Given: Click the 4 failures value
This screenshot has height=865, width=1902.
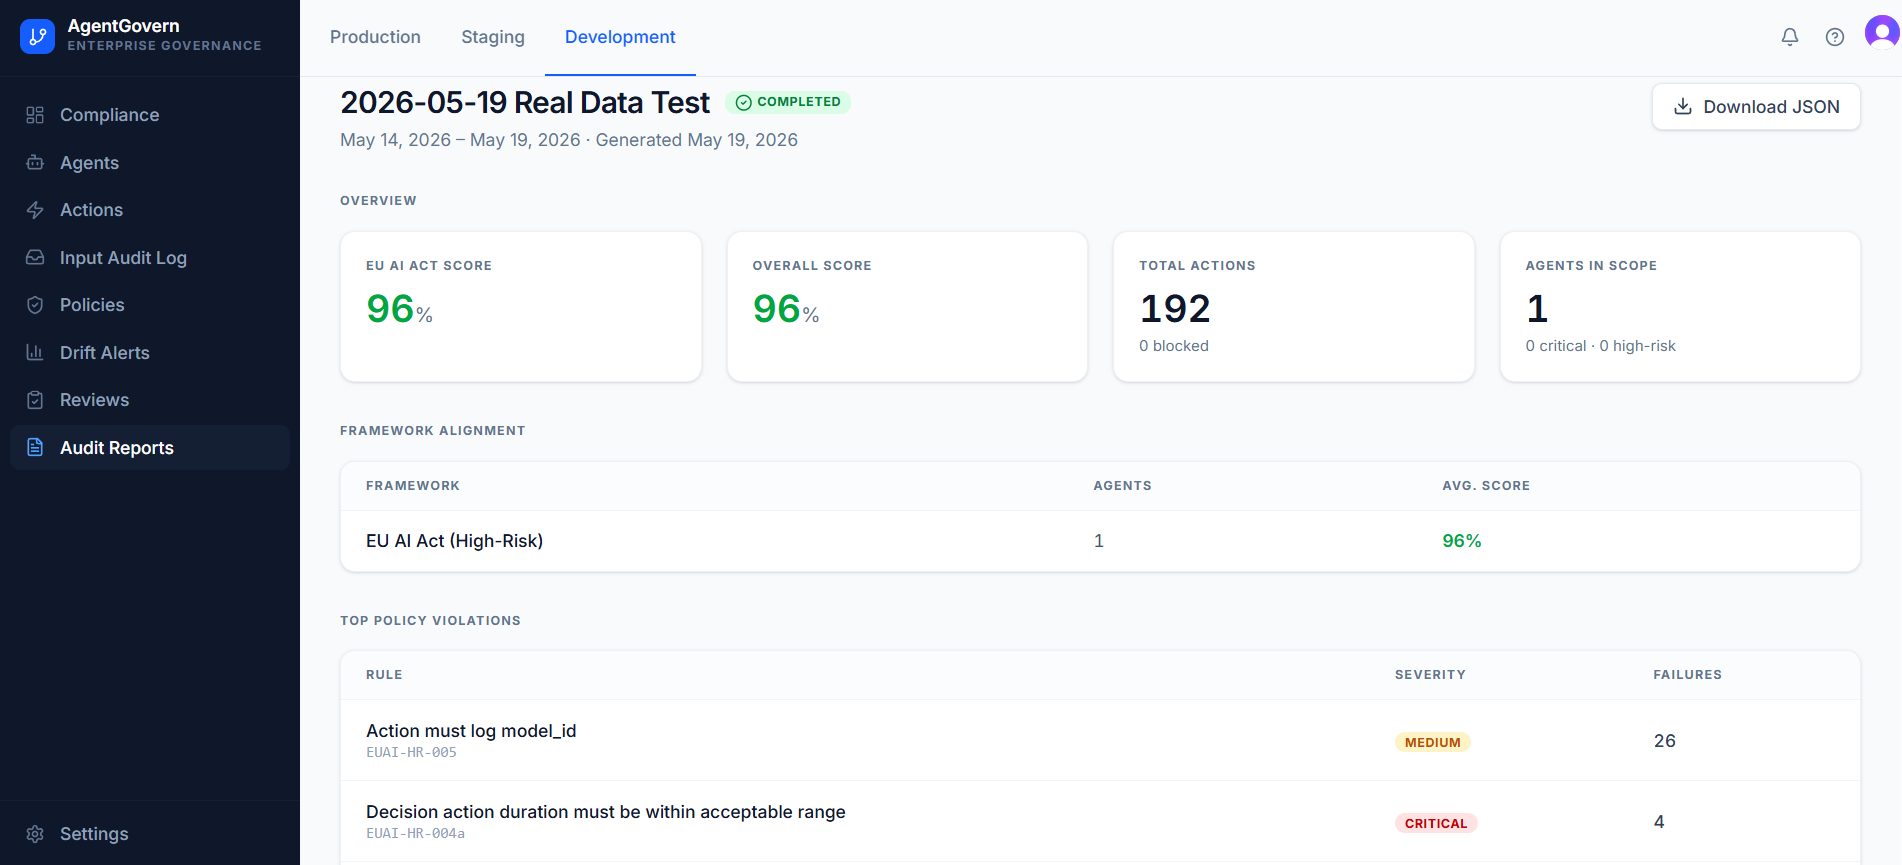Looking at the screenshot, I should point(1659,822).
